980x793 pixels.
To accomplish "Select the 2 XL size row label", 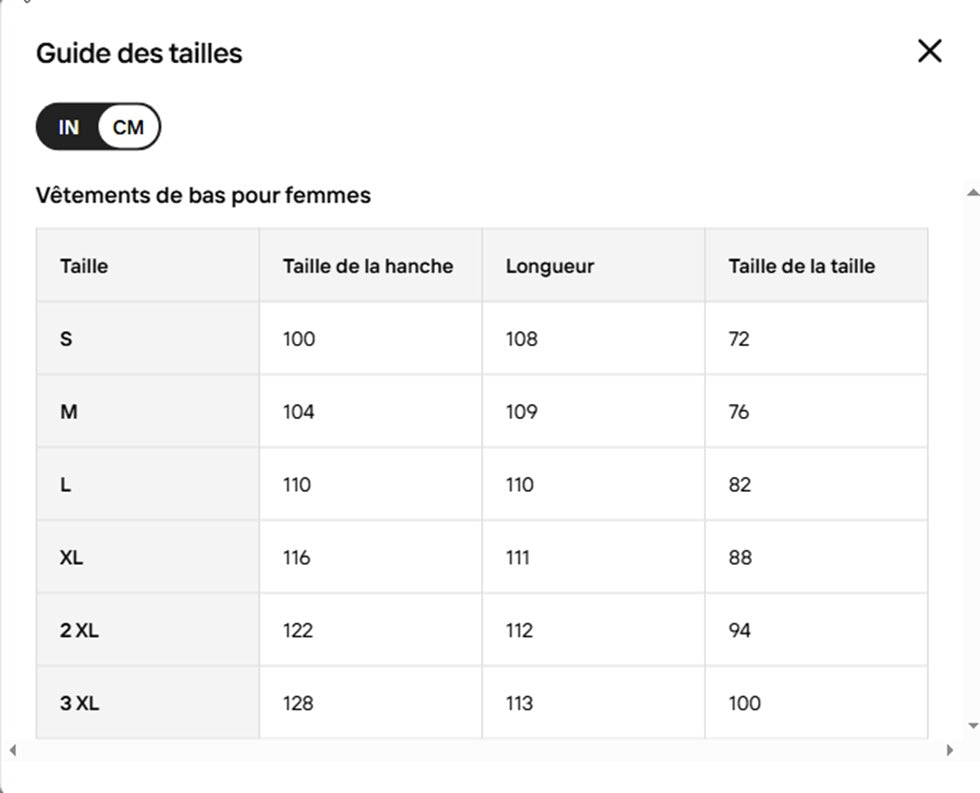I will [x=79, y=631].
